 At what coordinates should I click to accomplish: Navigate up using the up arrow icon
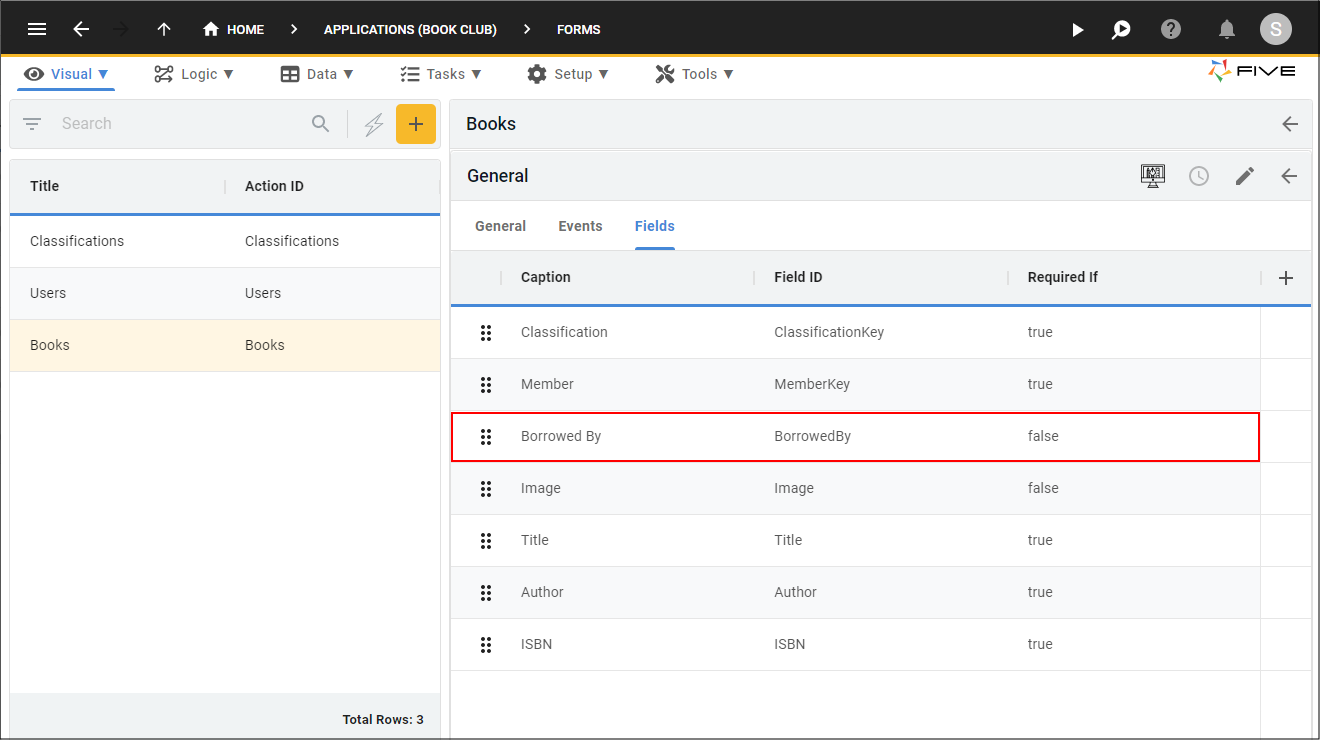click(164, 29)
